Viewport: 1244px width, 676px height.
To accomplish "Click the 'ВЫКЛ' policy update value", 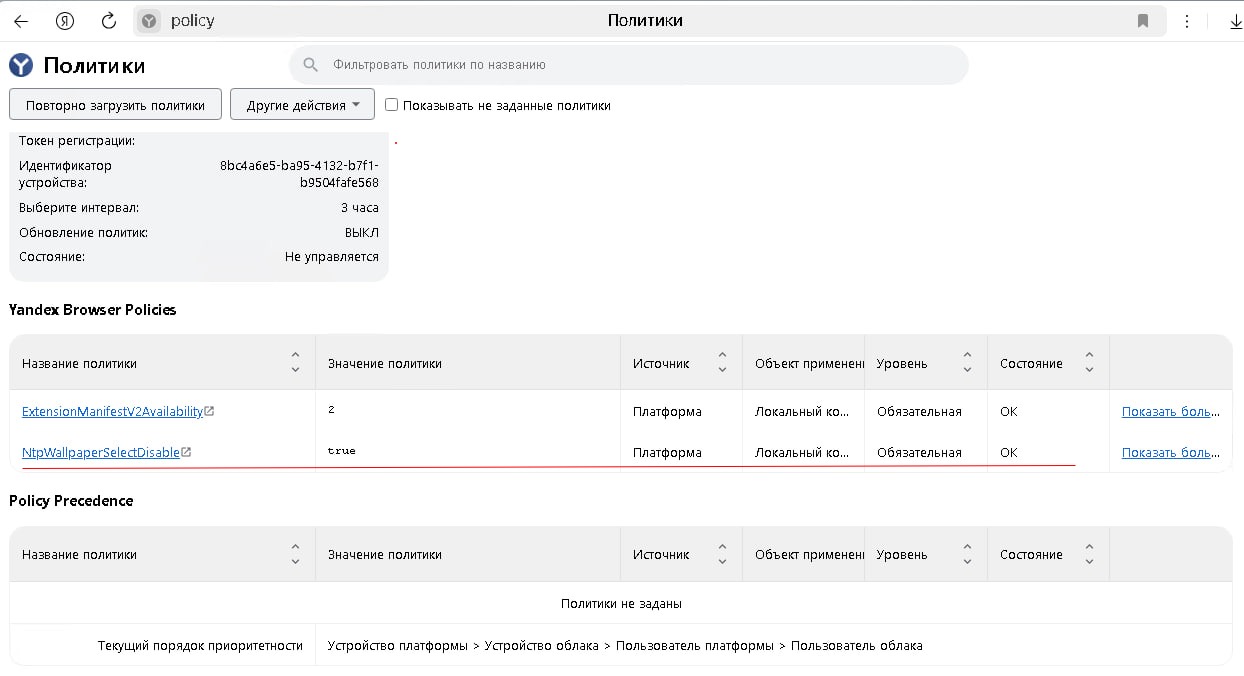I will (362, 232).
